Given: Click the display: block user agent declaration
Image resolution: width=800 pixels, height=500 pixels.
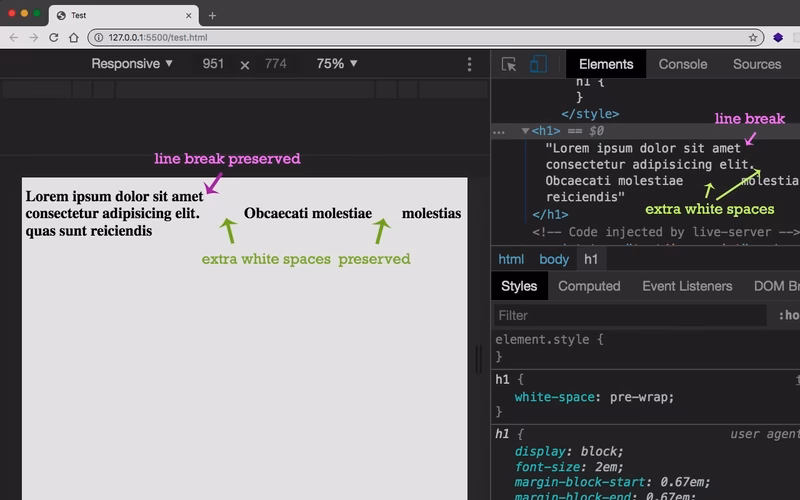Looking at the screenshot, I should [x=569, y=452].
